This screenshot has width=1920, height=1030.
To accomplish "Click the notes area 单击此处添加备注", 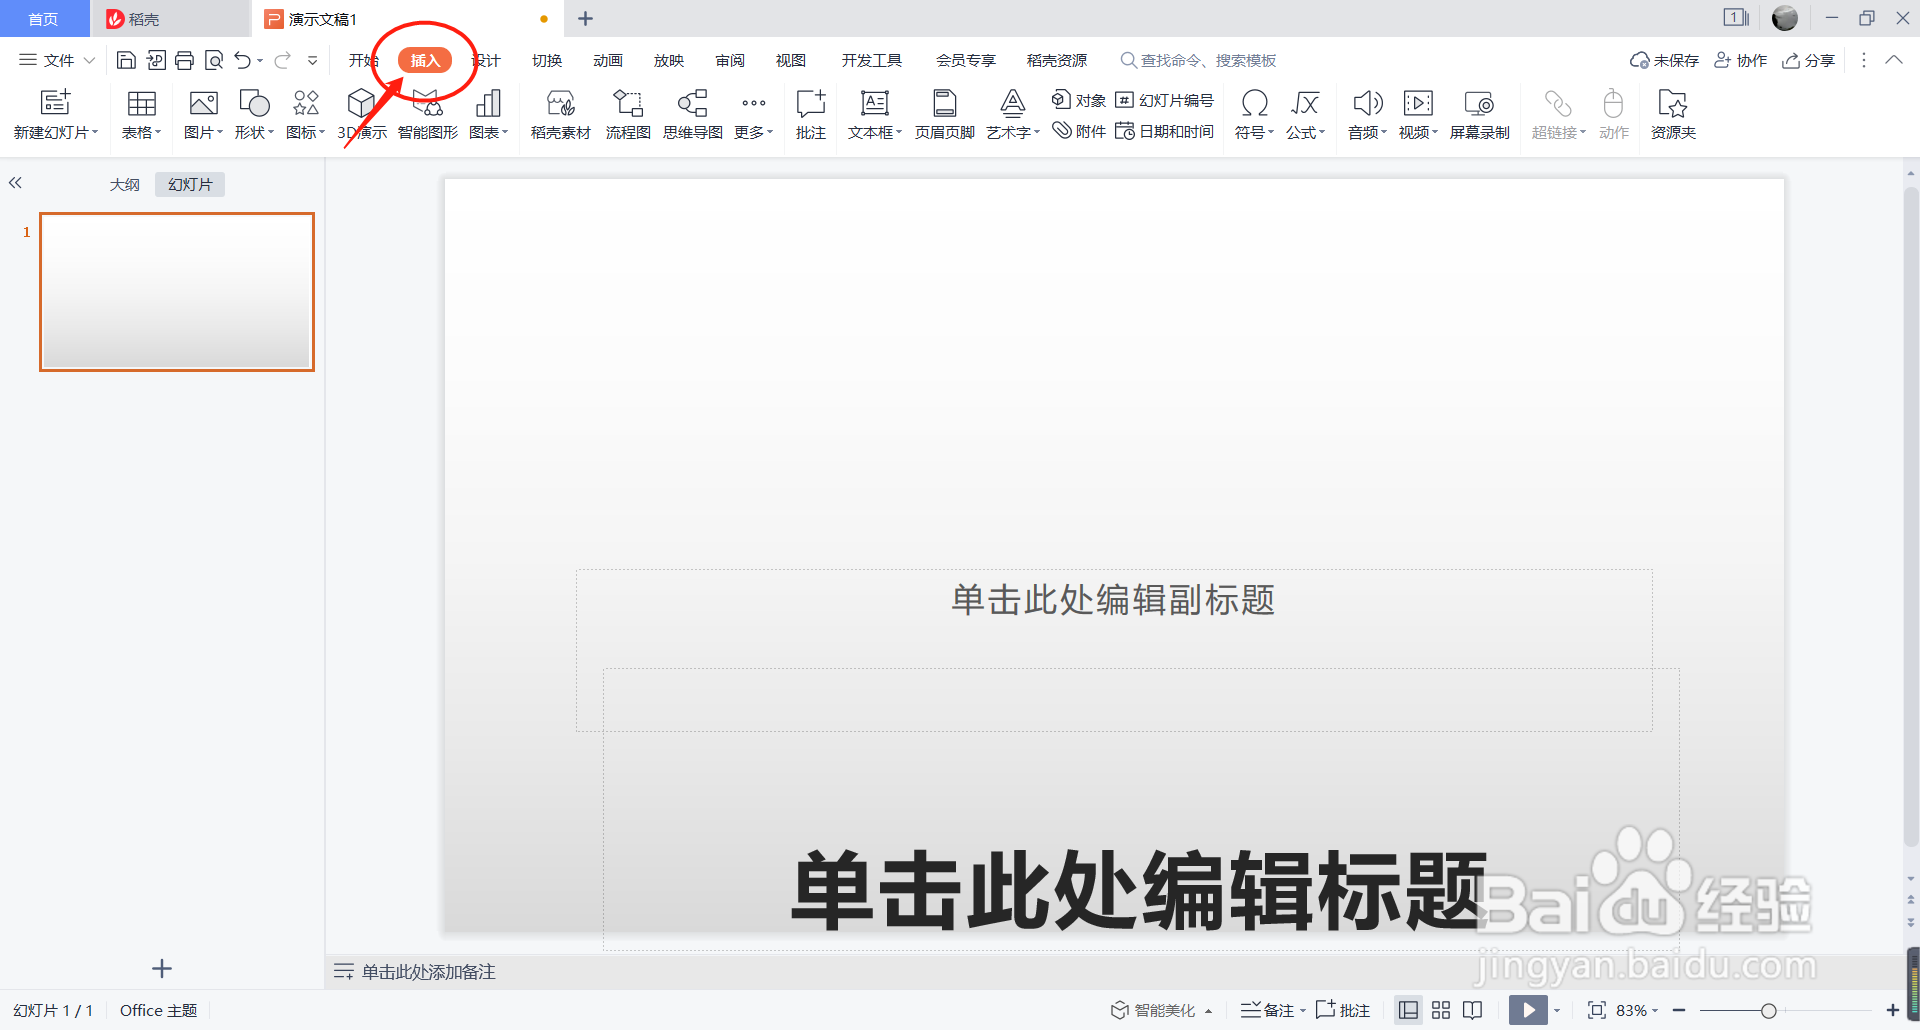I will pyautogui.click(x=428, y=972).
